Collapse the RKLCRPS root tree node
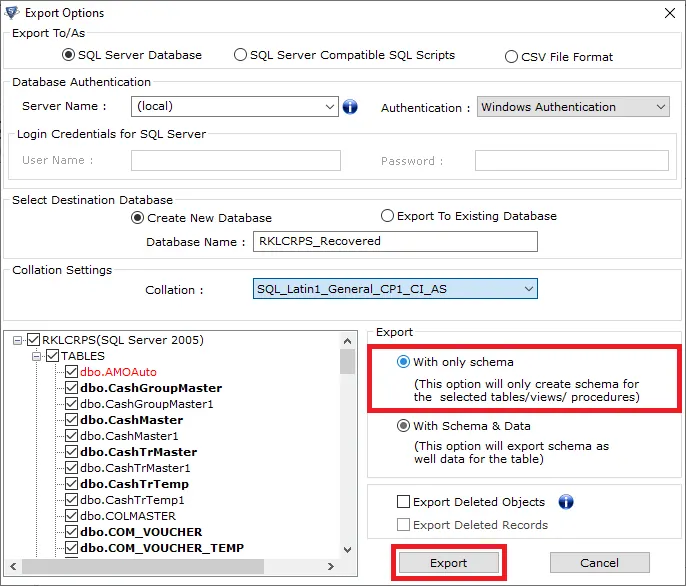This screenshot has width=686, height=586. point(19,340)
